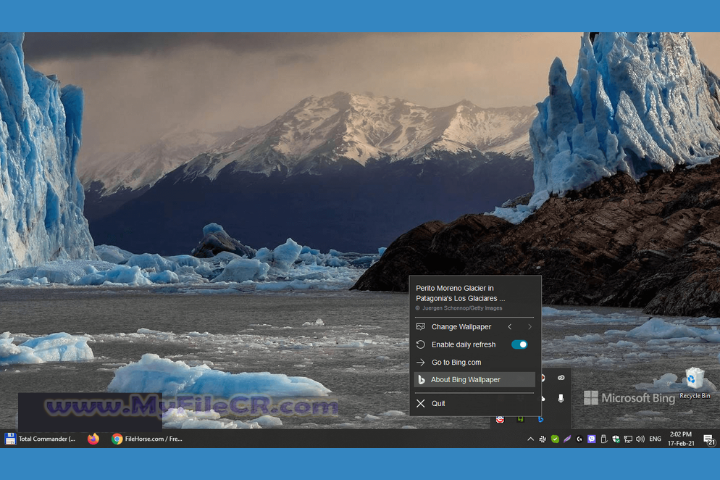Click the purple feather tray icon
Screen dimensions: 720x480
(567, 439)
